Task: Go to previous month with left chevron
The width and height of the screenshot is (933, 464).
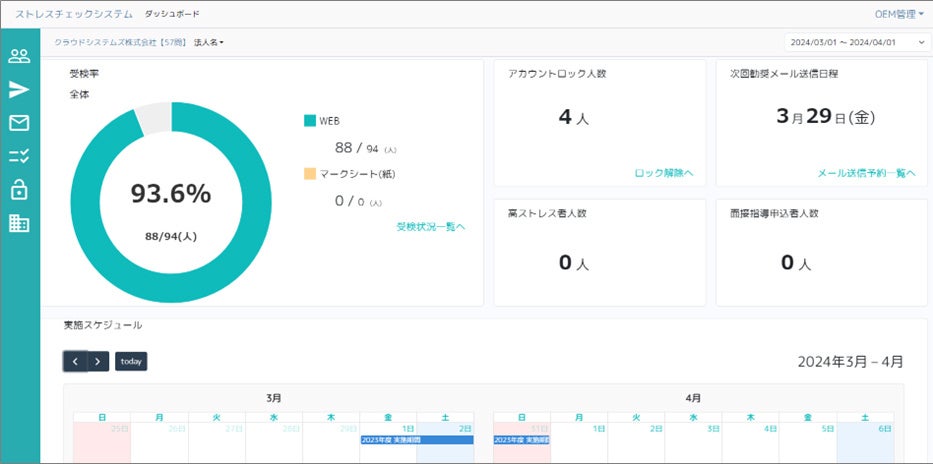Action: click(75, 361)
